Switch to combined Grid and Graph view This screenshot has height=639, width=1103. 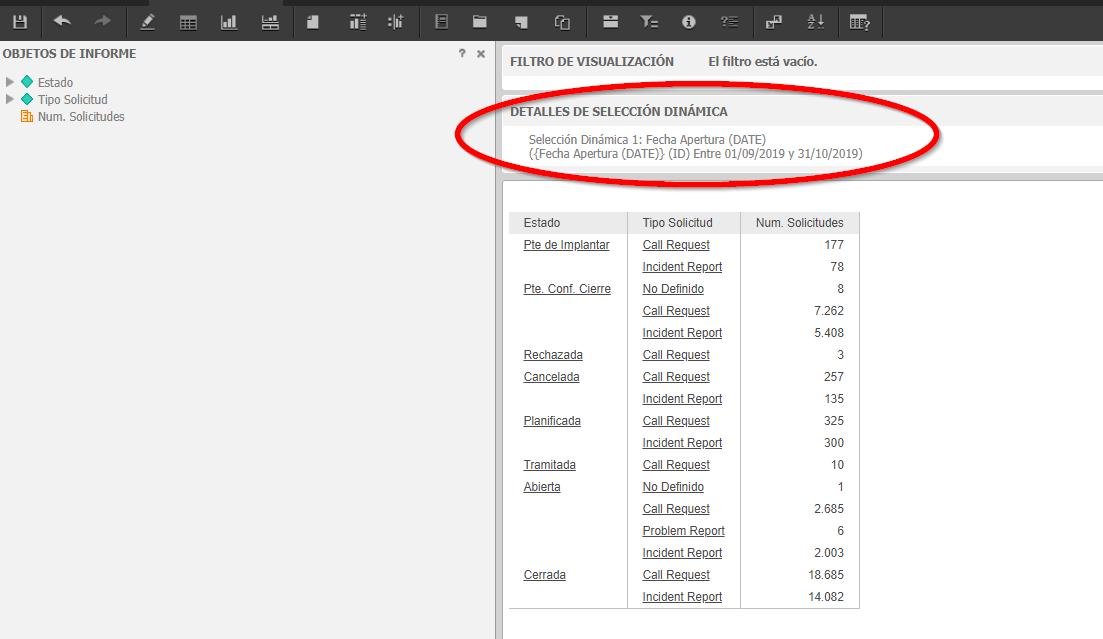pyautogui.click(x=270, y=23)
